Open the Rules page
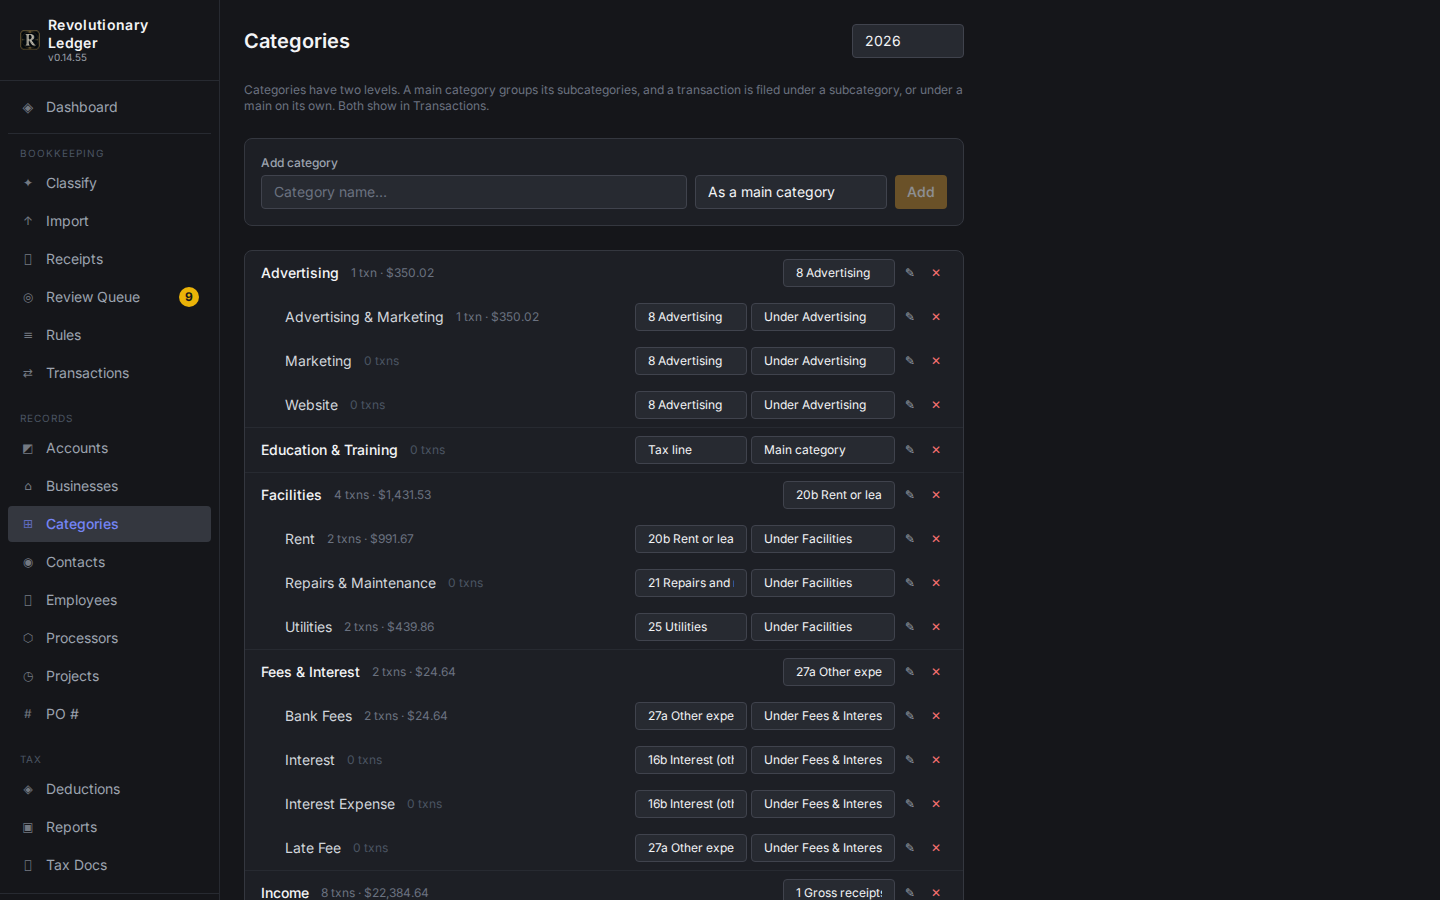This screenshot has width=1440, height=900. click(x=109, y=335)
